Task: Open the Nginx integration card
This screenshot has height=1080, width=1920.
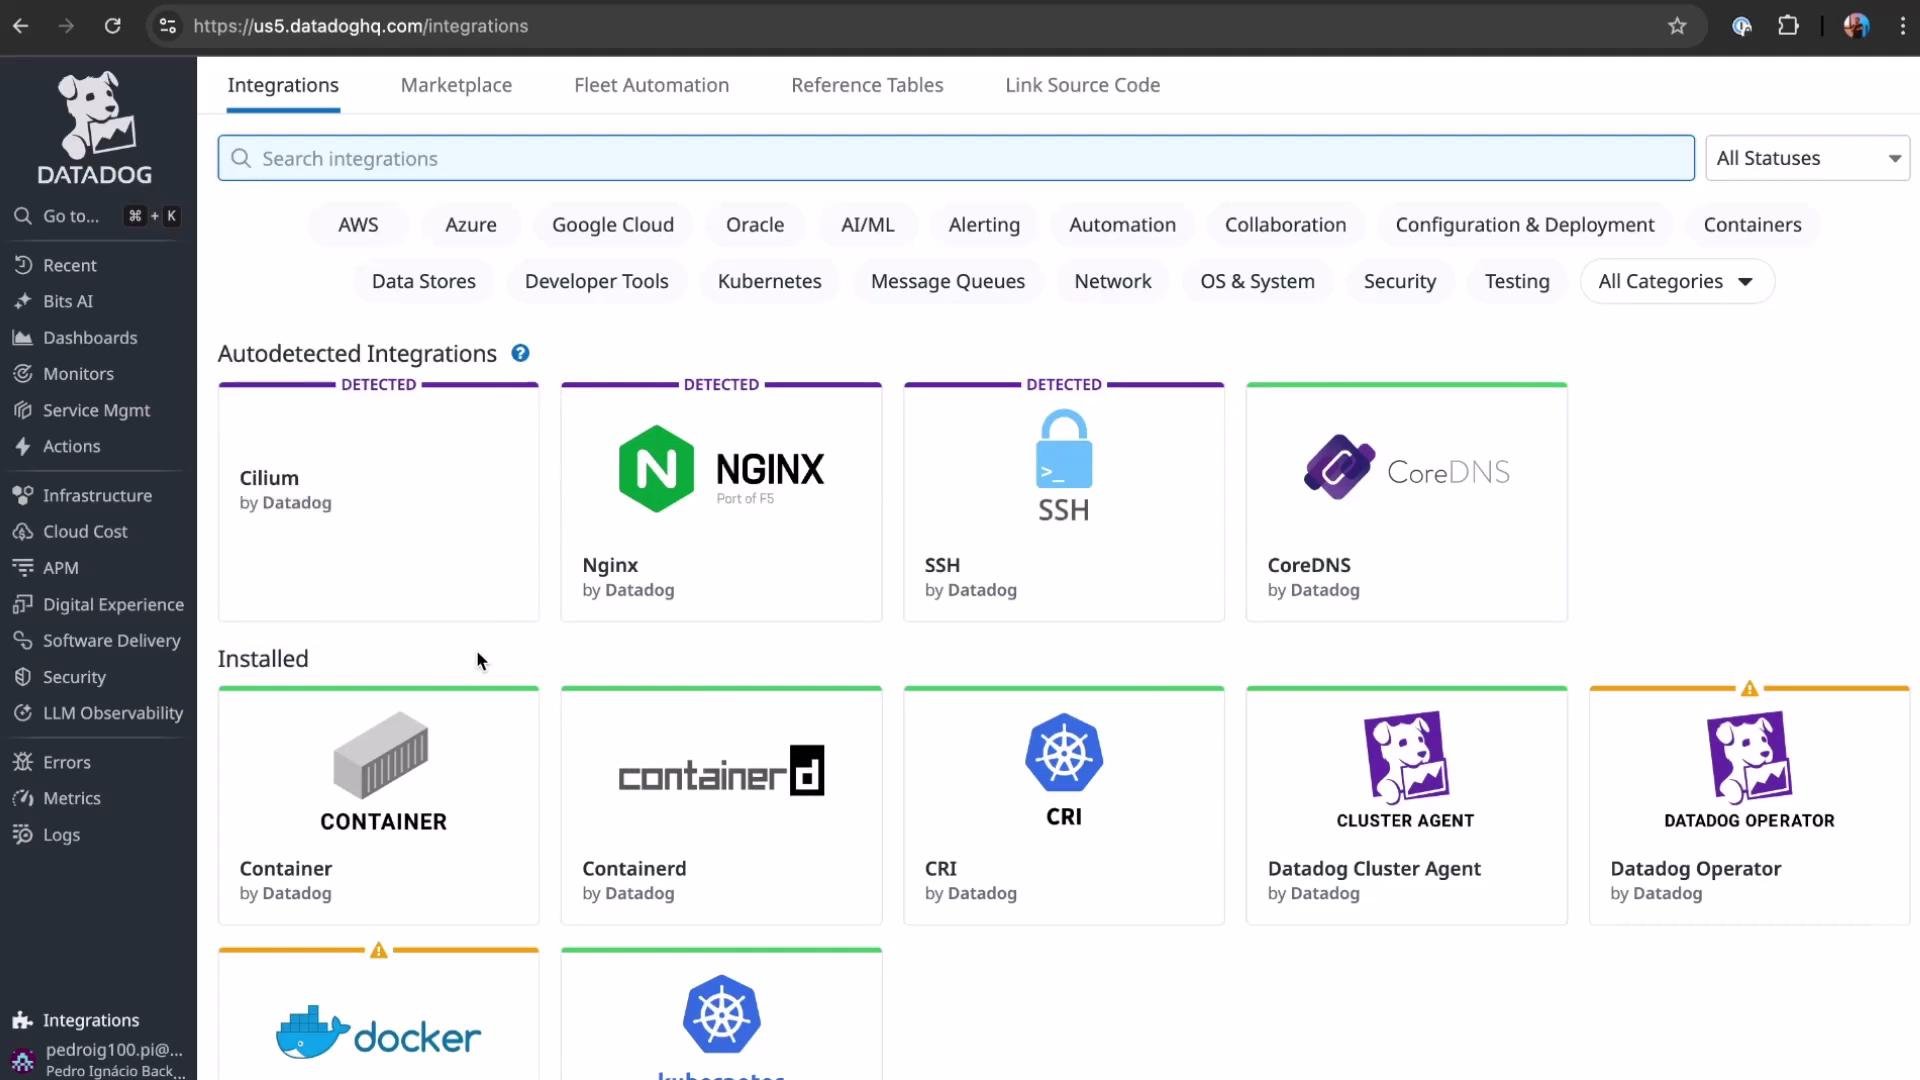Action: click(721, 502)
